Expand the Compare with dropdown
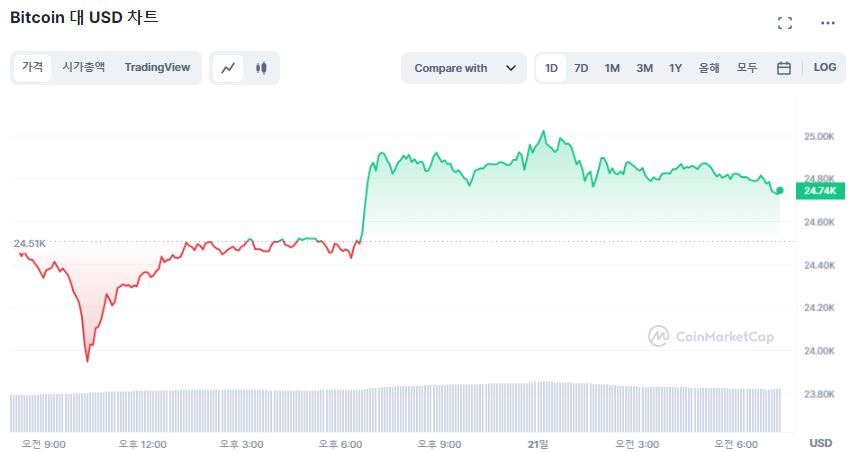The height and width of the screenshot is (452, 852). pyautogui.click(x=463, y=68)
